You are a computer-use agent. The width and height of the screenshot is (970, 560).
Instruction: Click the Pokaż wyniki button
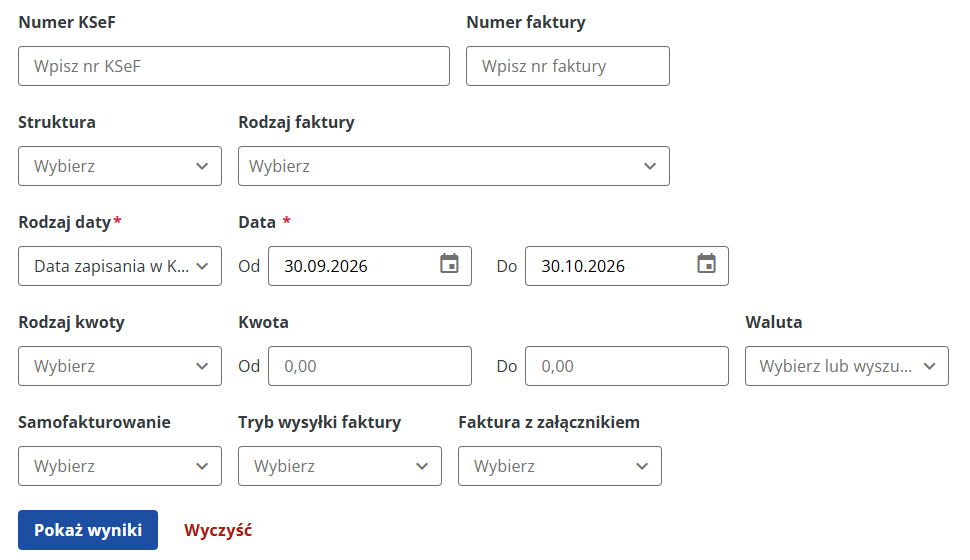coord(88,530)
